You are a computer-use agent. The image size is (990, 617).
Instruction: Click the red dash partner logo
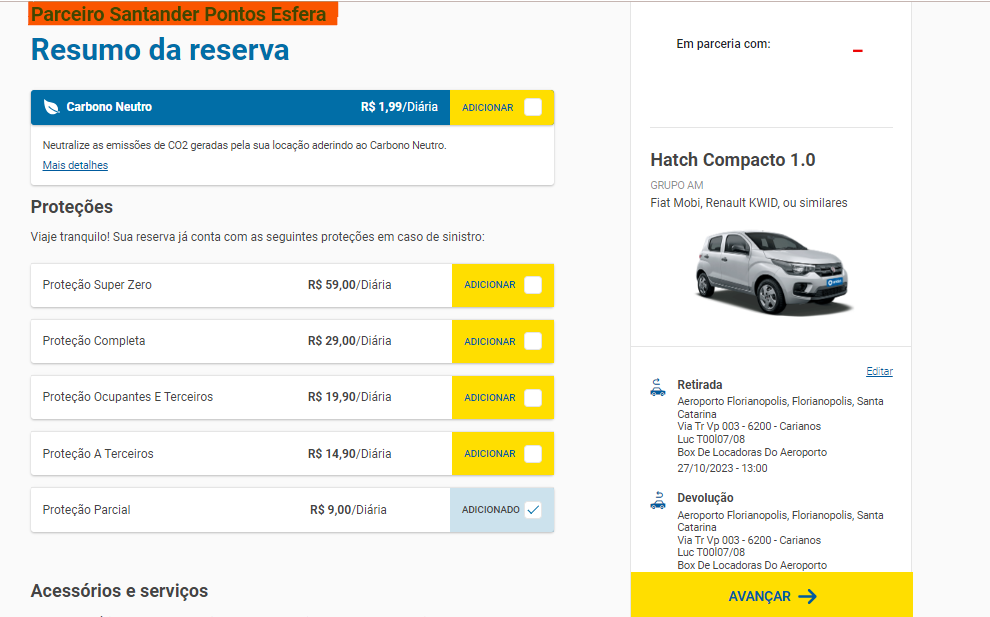[857, 51]
